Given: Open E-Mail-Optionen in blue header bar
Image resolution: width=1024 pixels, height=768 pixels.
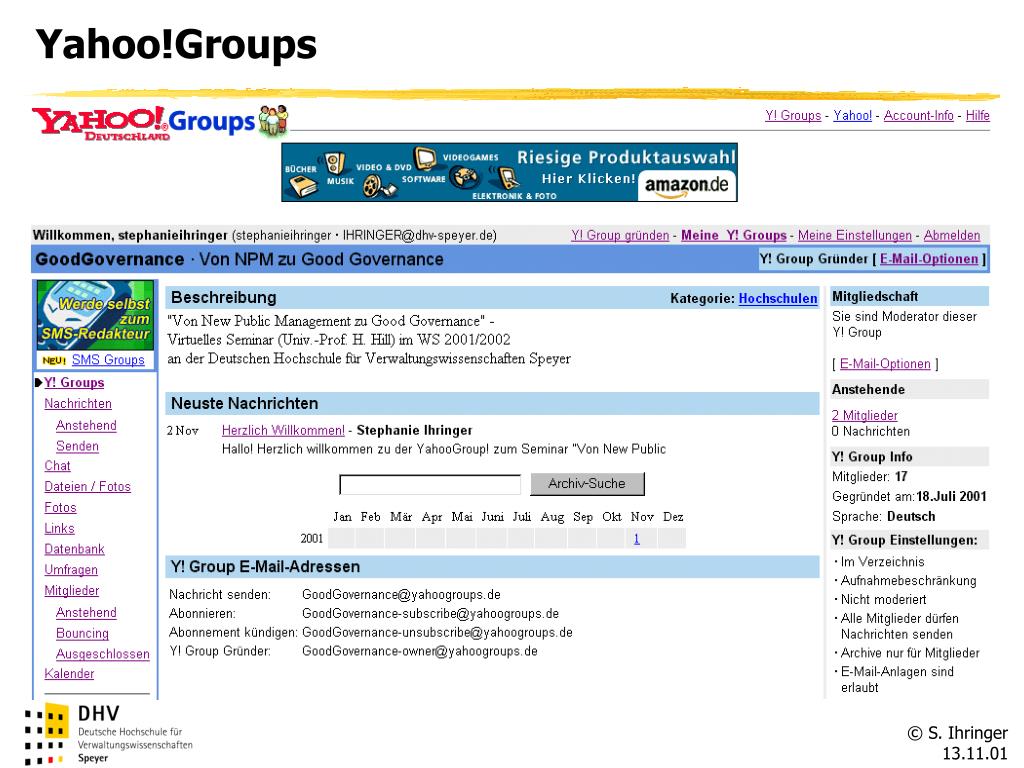Looking at the screenshot, I should coord(929,259).
